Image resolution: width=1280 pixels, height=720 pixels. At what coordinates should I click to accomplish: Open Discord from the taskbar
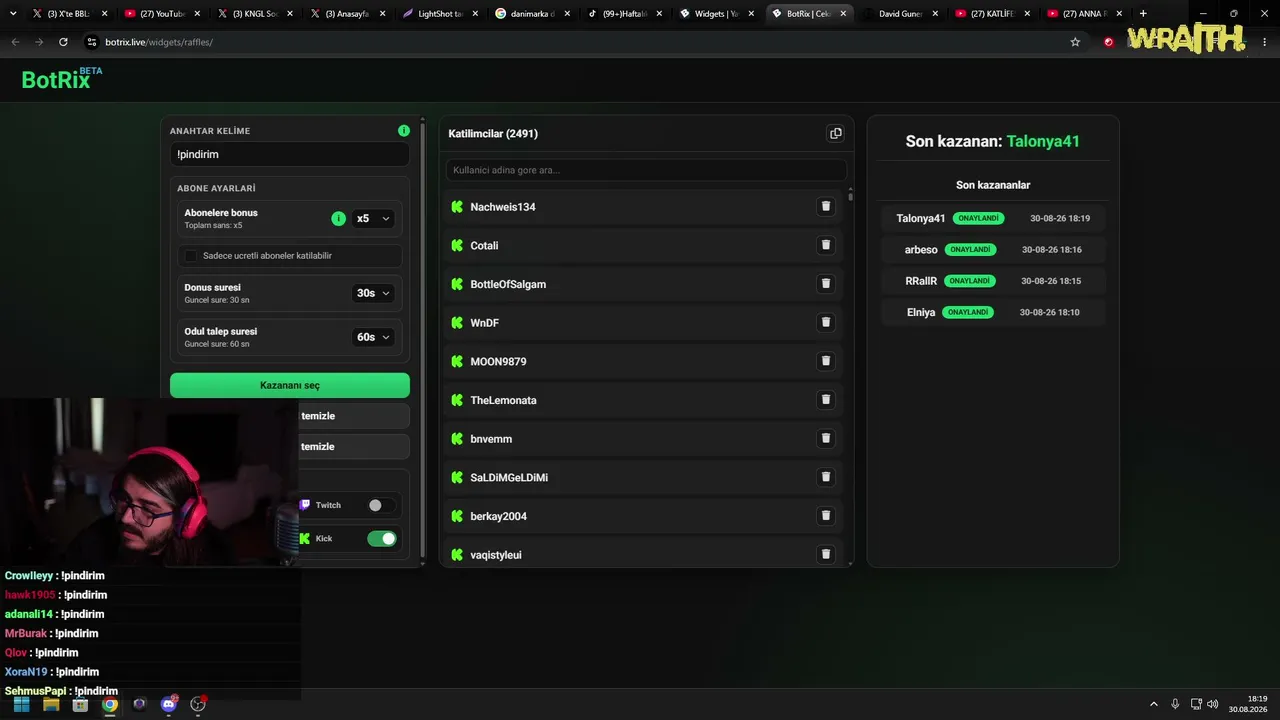[169, 704]
